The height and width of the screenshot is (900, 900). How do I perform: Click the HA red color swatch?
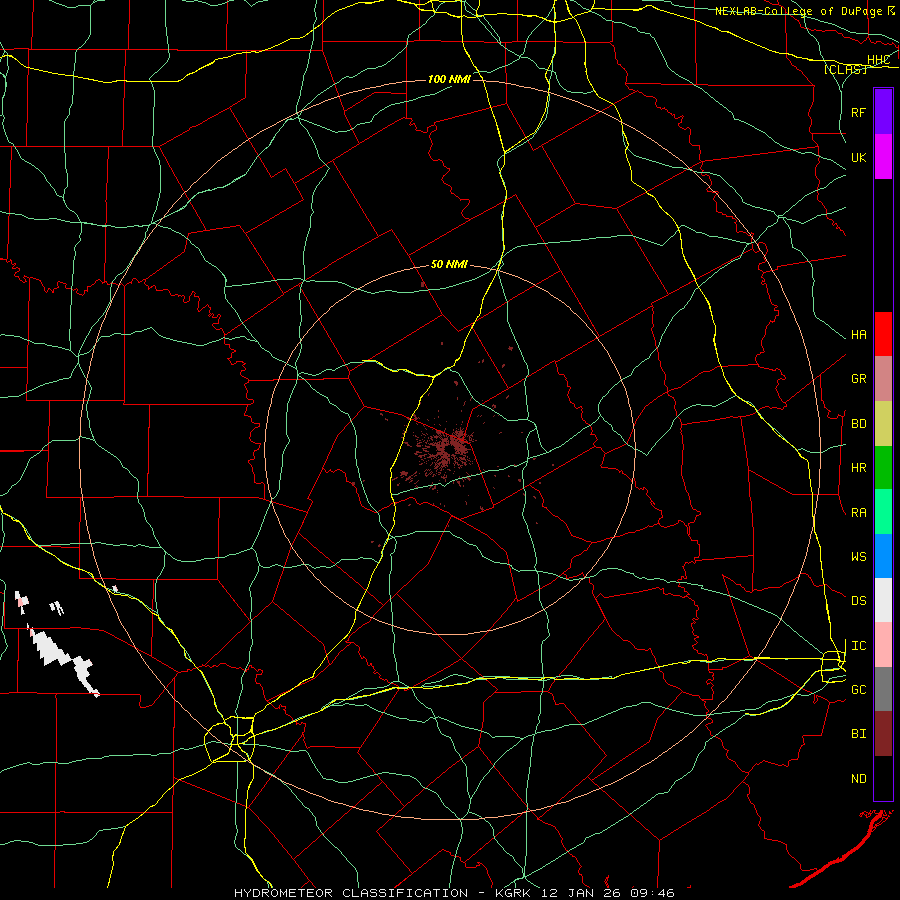click(x=883, y=334)
